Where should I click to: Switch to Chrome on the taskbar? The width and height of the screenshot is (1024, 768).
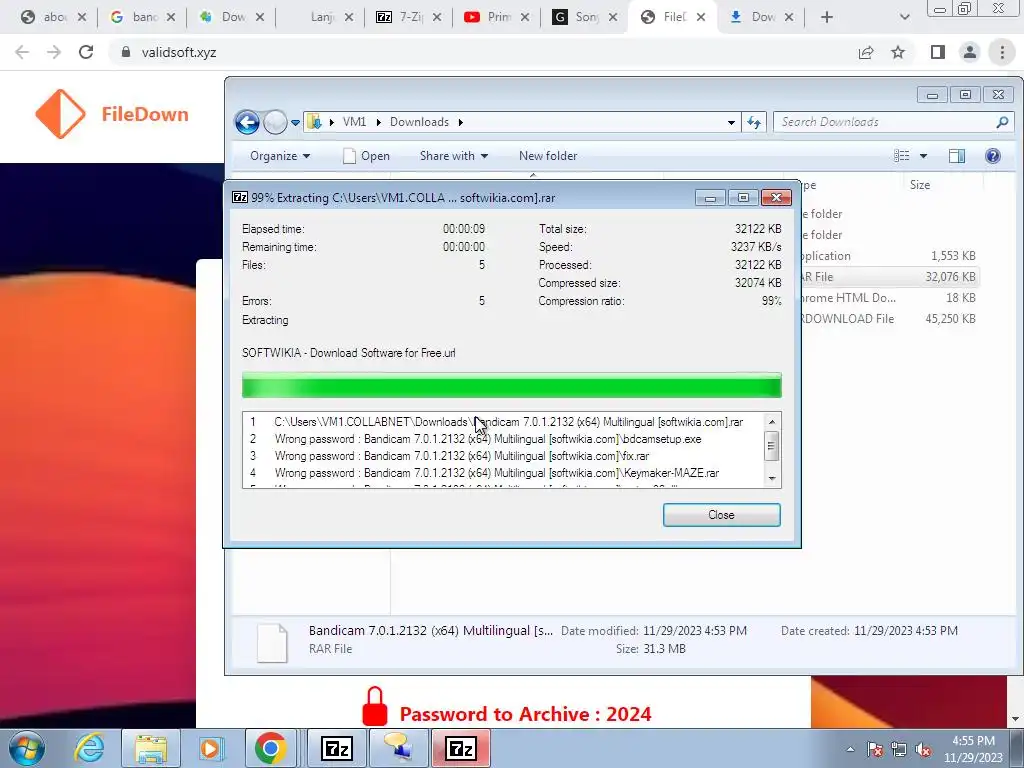(270, 748)
